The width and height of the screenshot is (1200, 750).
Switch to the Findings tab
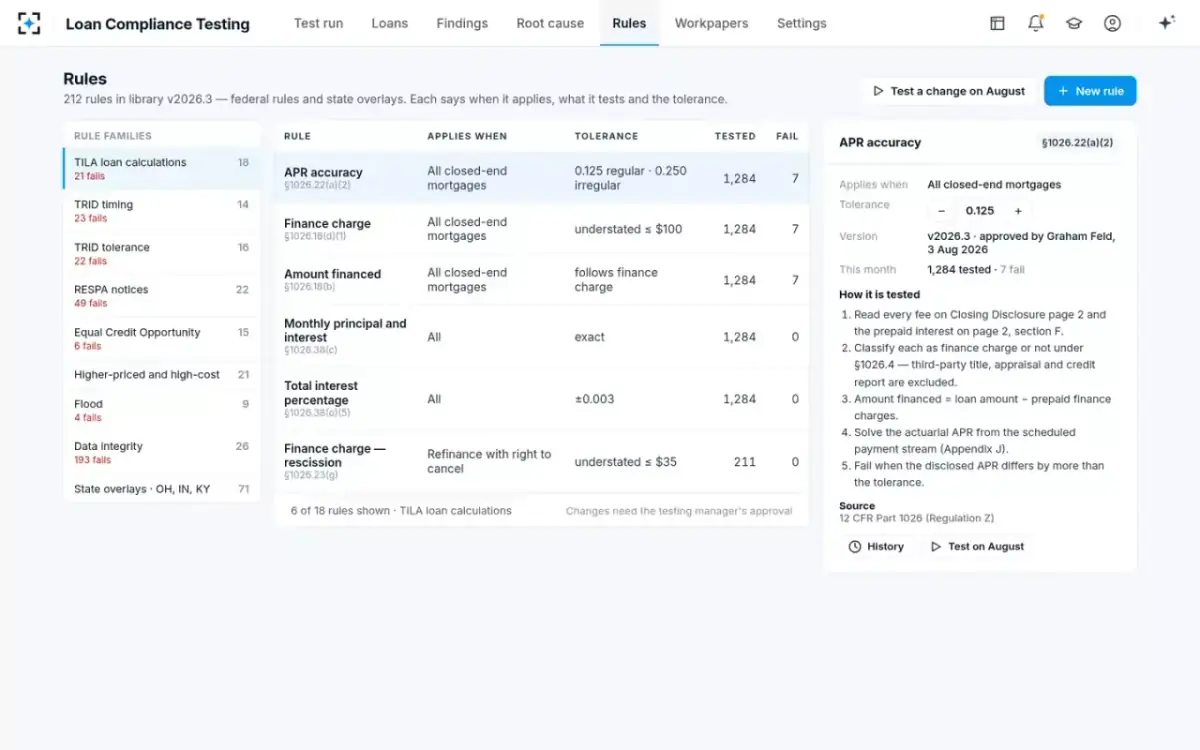pos(462,23)
